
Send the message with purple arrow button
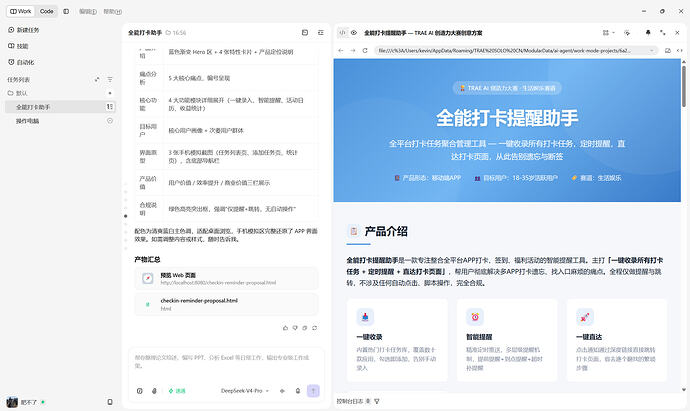point(313,391)
